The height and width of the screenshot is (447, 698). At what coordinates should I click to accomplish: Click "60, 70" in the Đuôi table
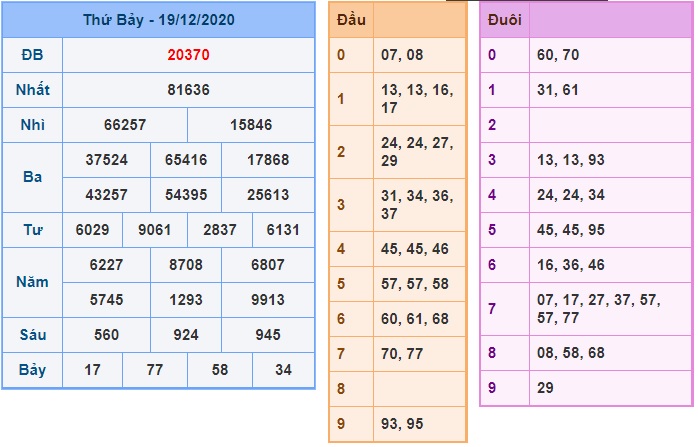tap(558, 55)
